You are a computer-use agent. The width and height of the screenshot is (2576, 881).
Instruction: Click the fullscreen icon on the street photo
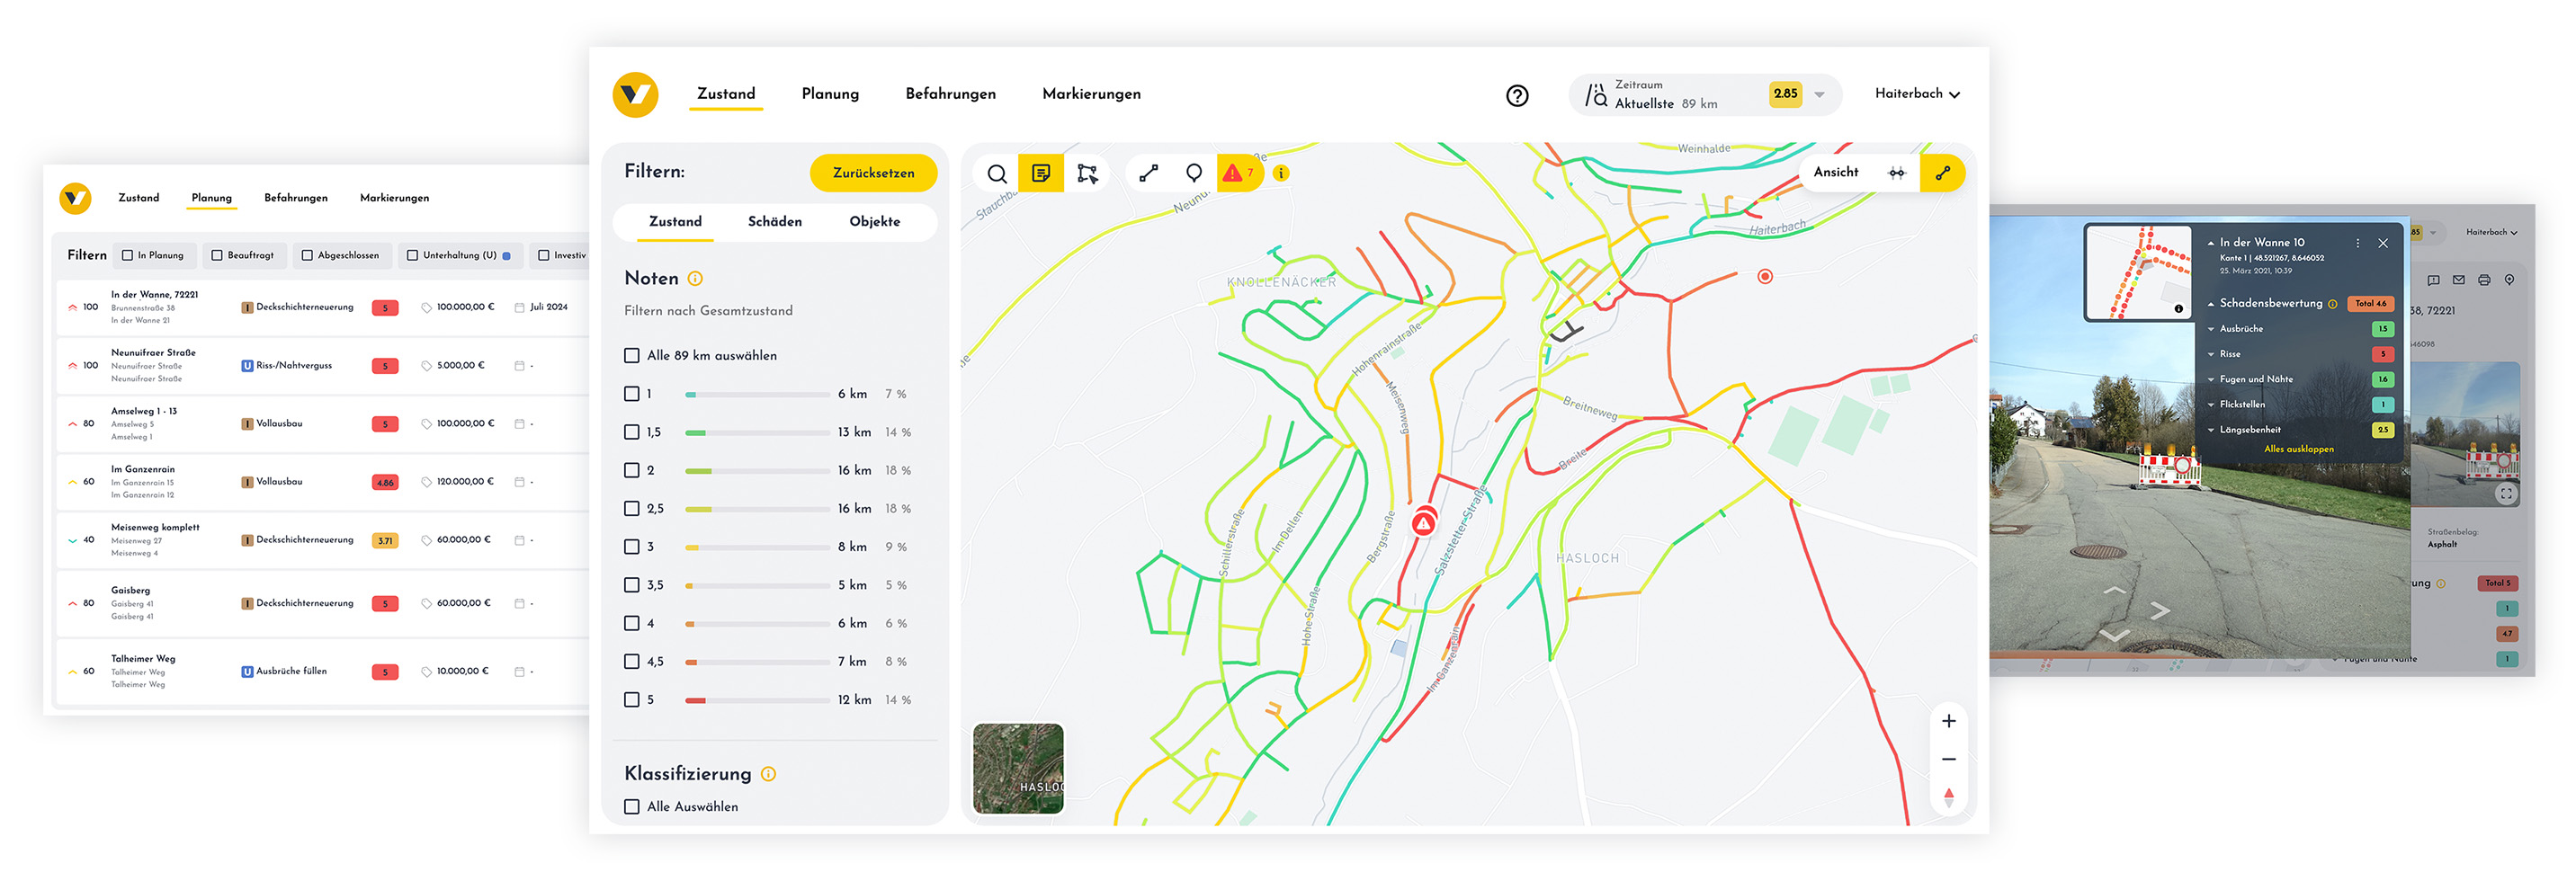(2505, 494)
